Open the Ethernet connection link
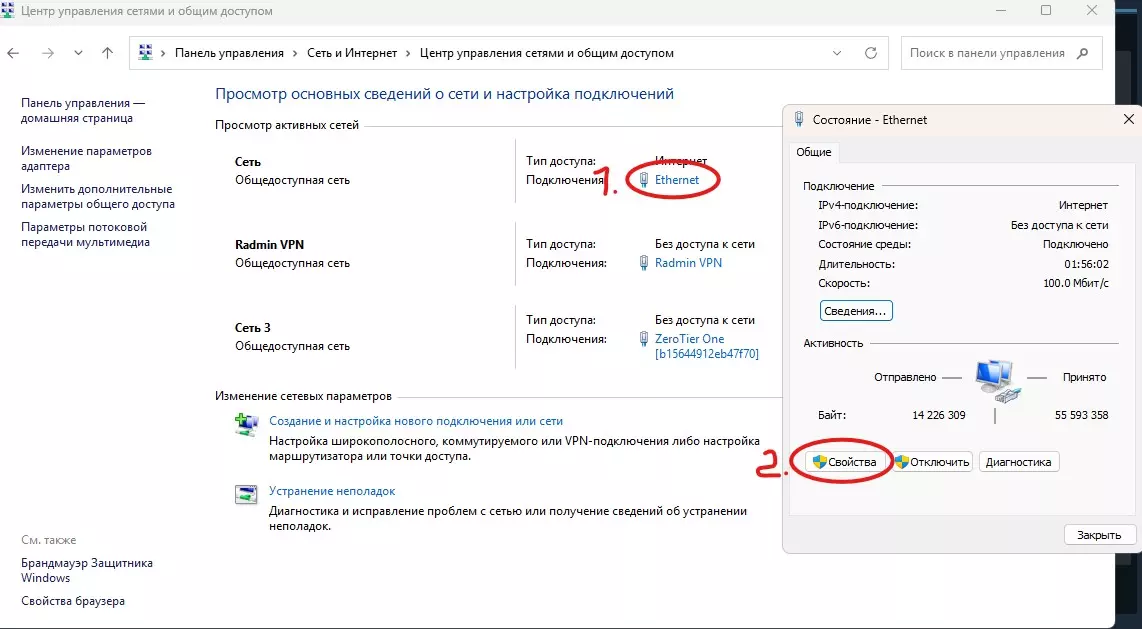The image size is (1142, 629). tap(677, 180)
